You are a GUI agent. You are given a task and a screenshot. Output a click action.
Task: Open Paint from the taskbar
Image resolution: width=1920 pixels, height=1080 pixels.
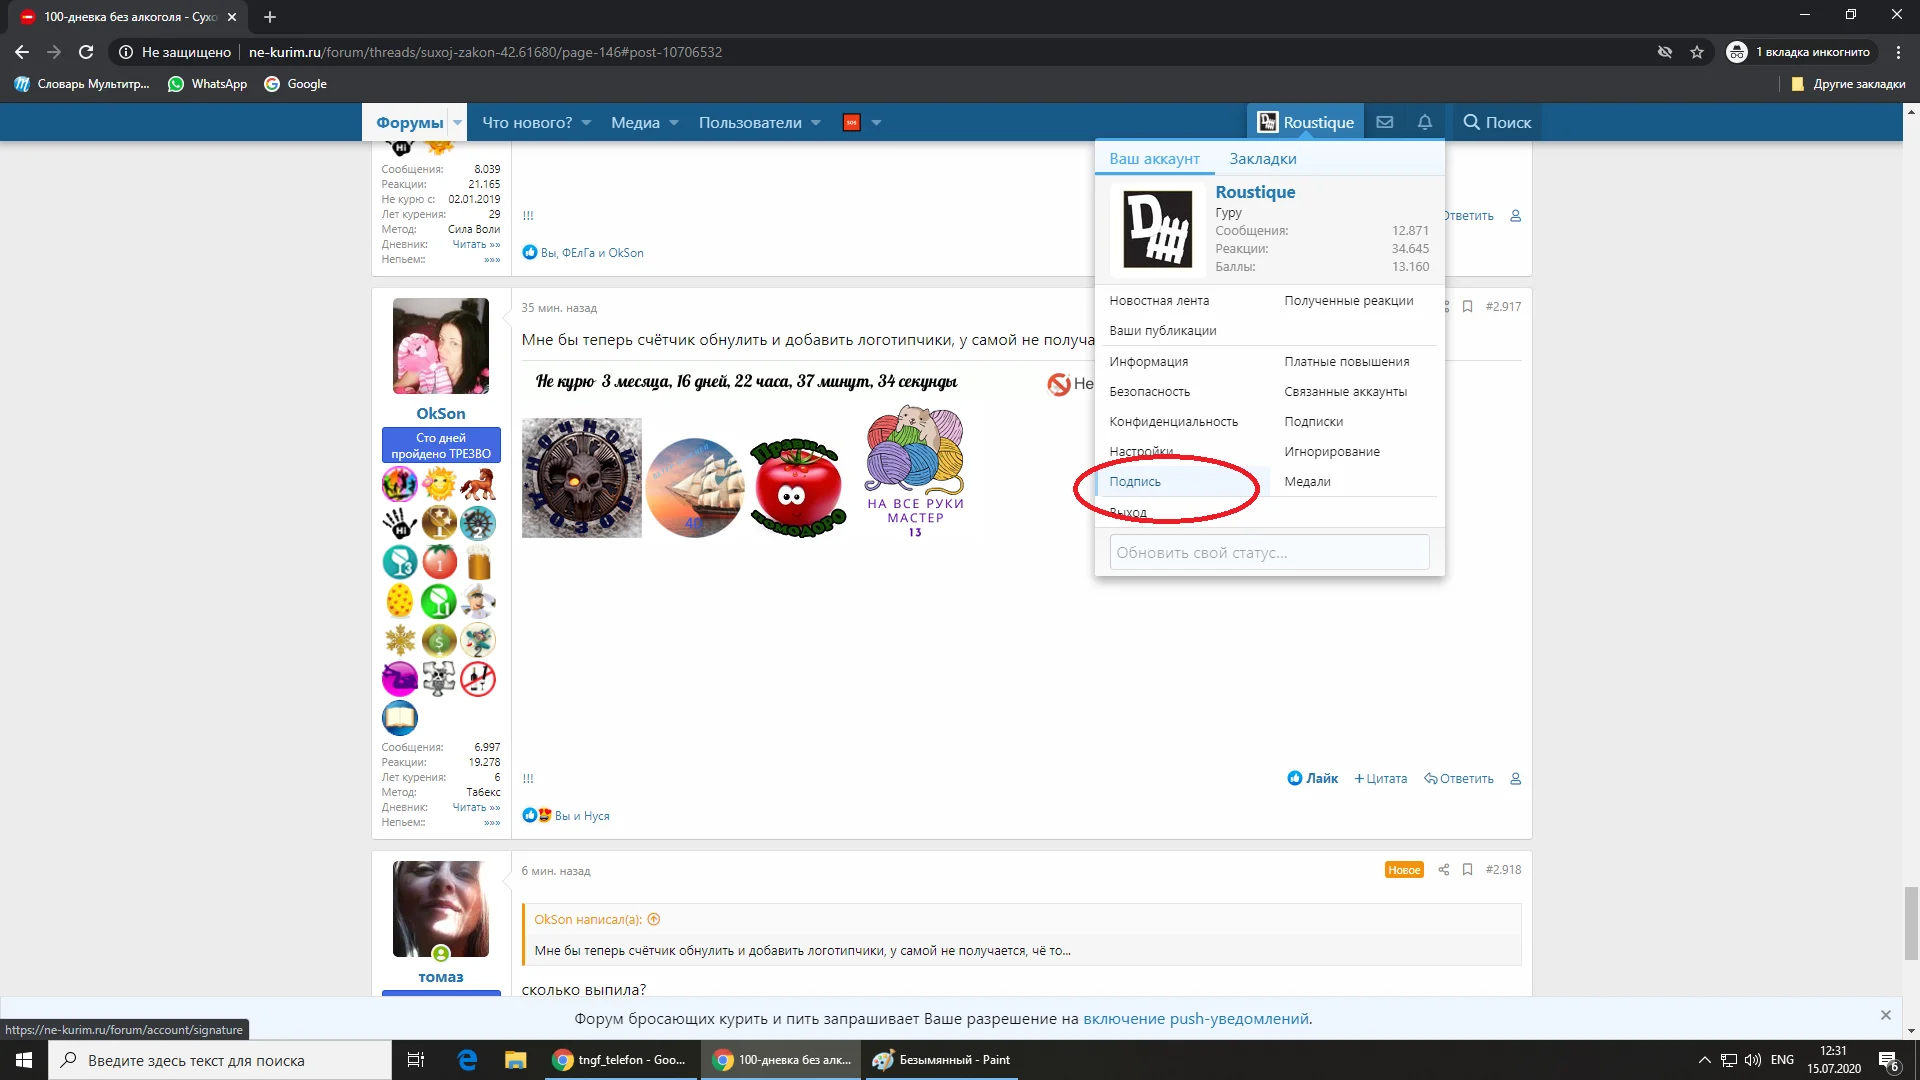click(941, 1060)
